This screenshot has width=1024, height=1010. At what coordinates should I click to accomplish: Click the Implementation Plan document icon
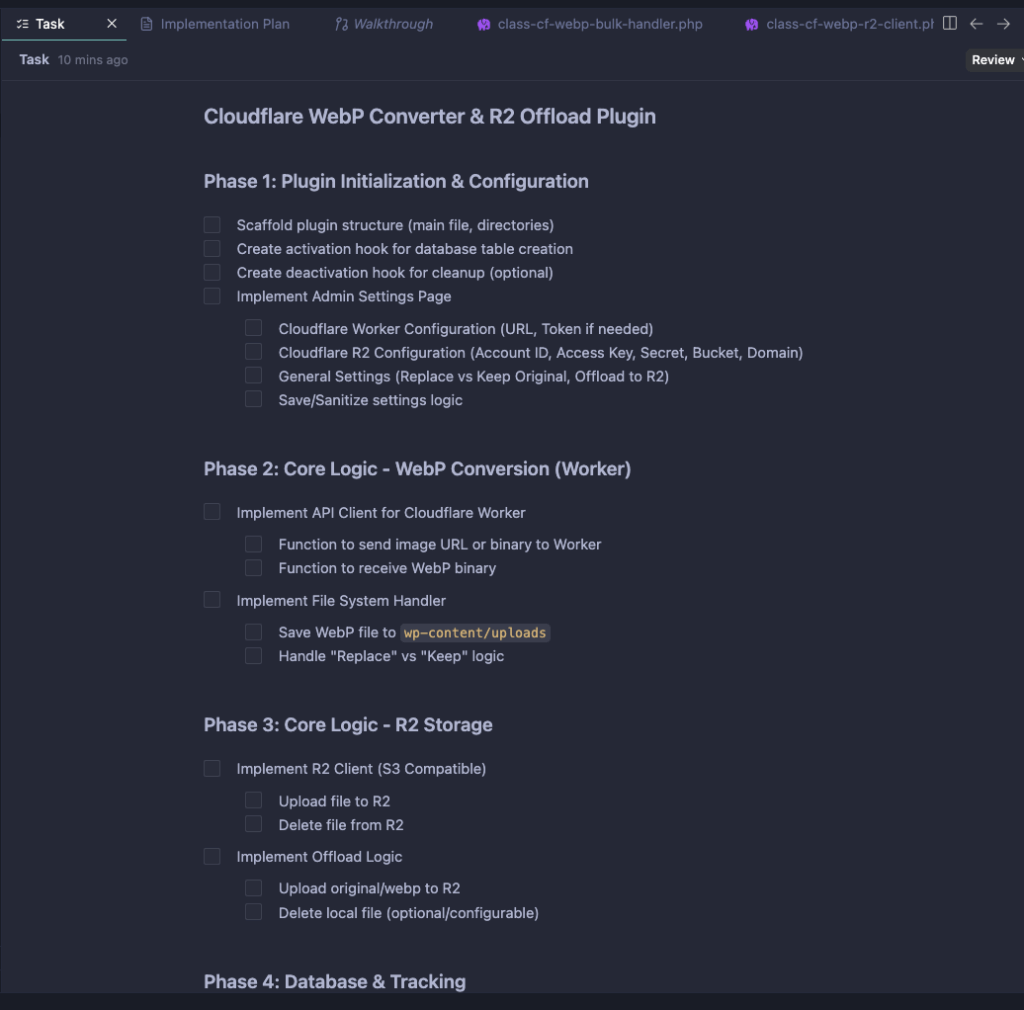pyautogui.click(x=147, y=24)
